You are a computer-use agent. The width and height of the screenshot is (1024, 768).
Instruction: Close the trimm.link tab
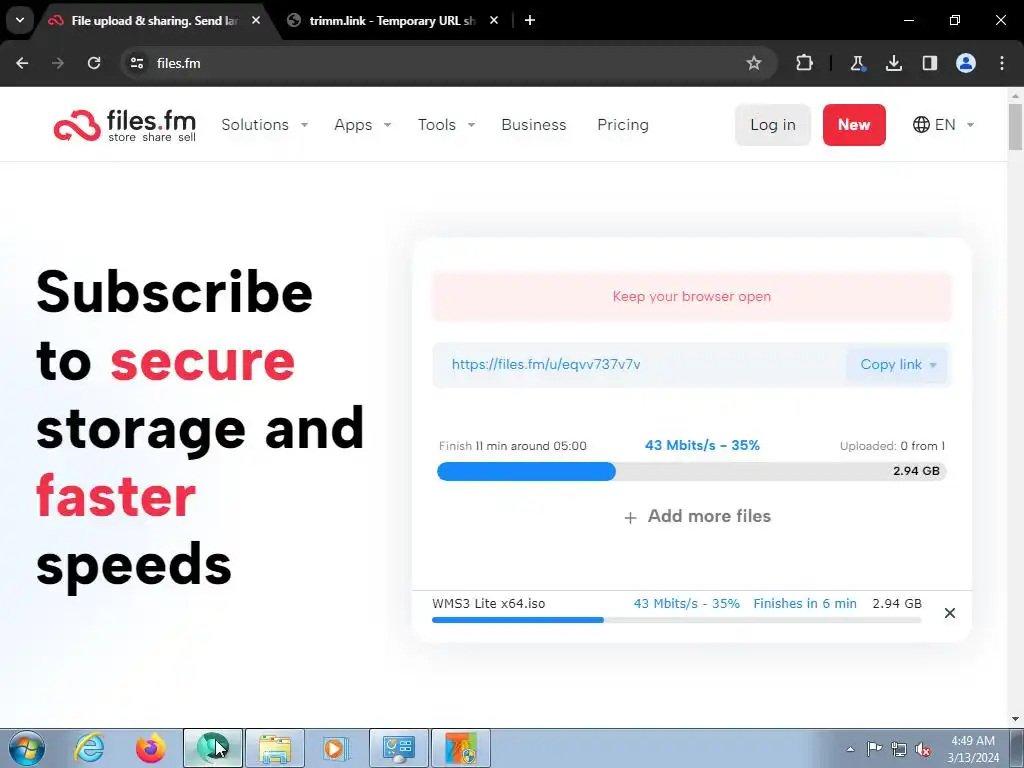point(494,20)
